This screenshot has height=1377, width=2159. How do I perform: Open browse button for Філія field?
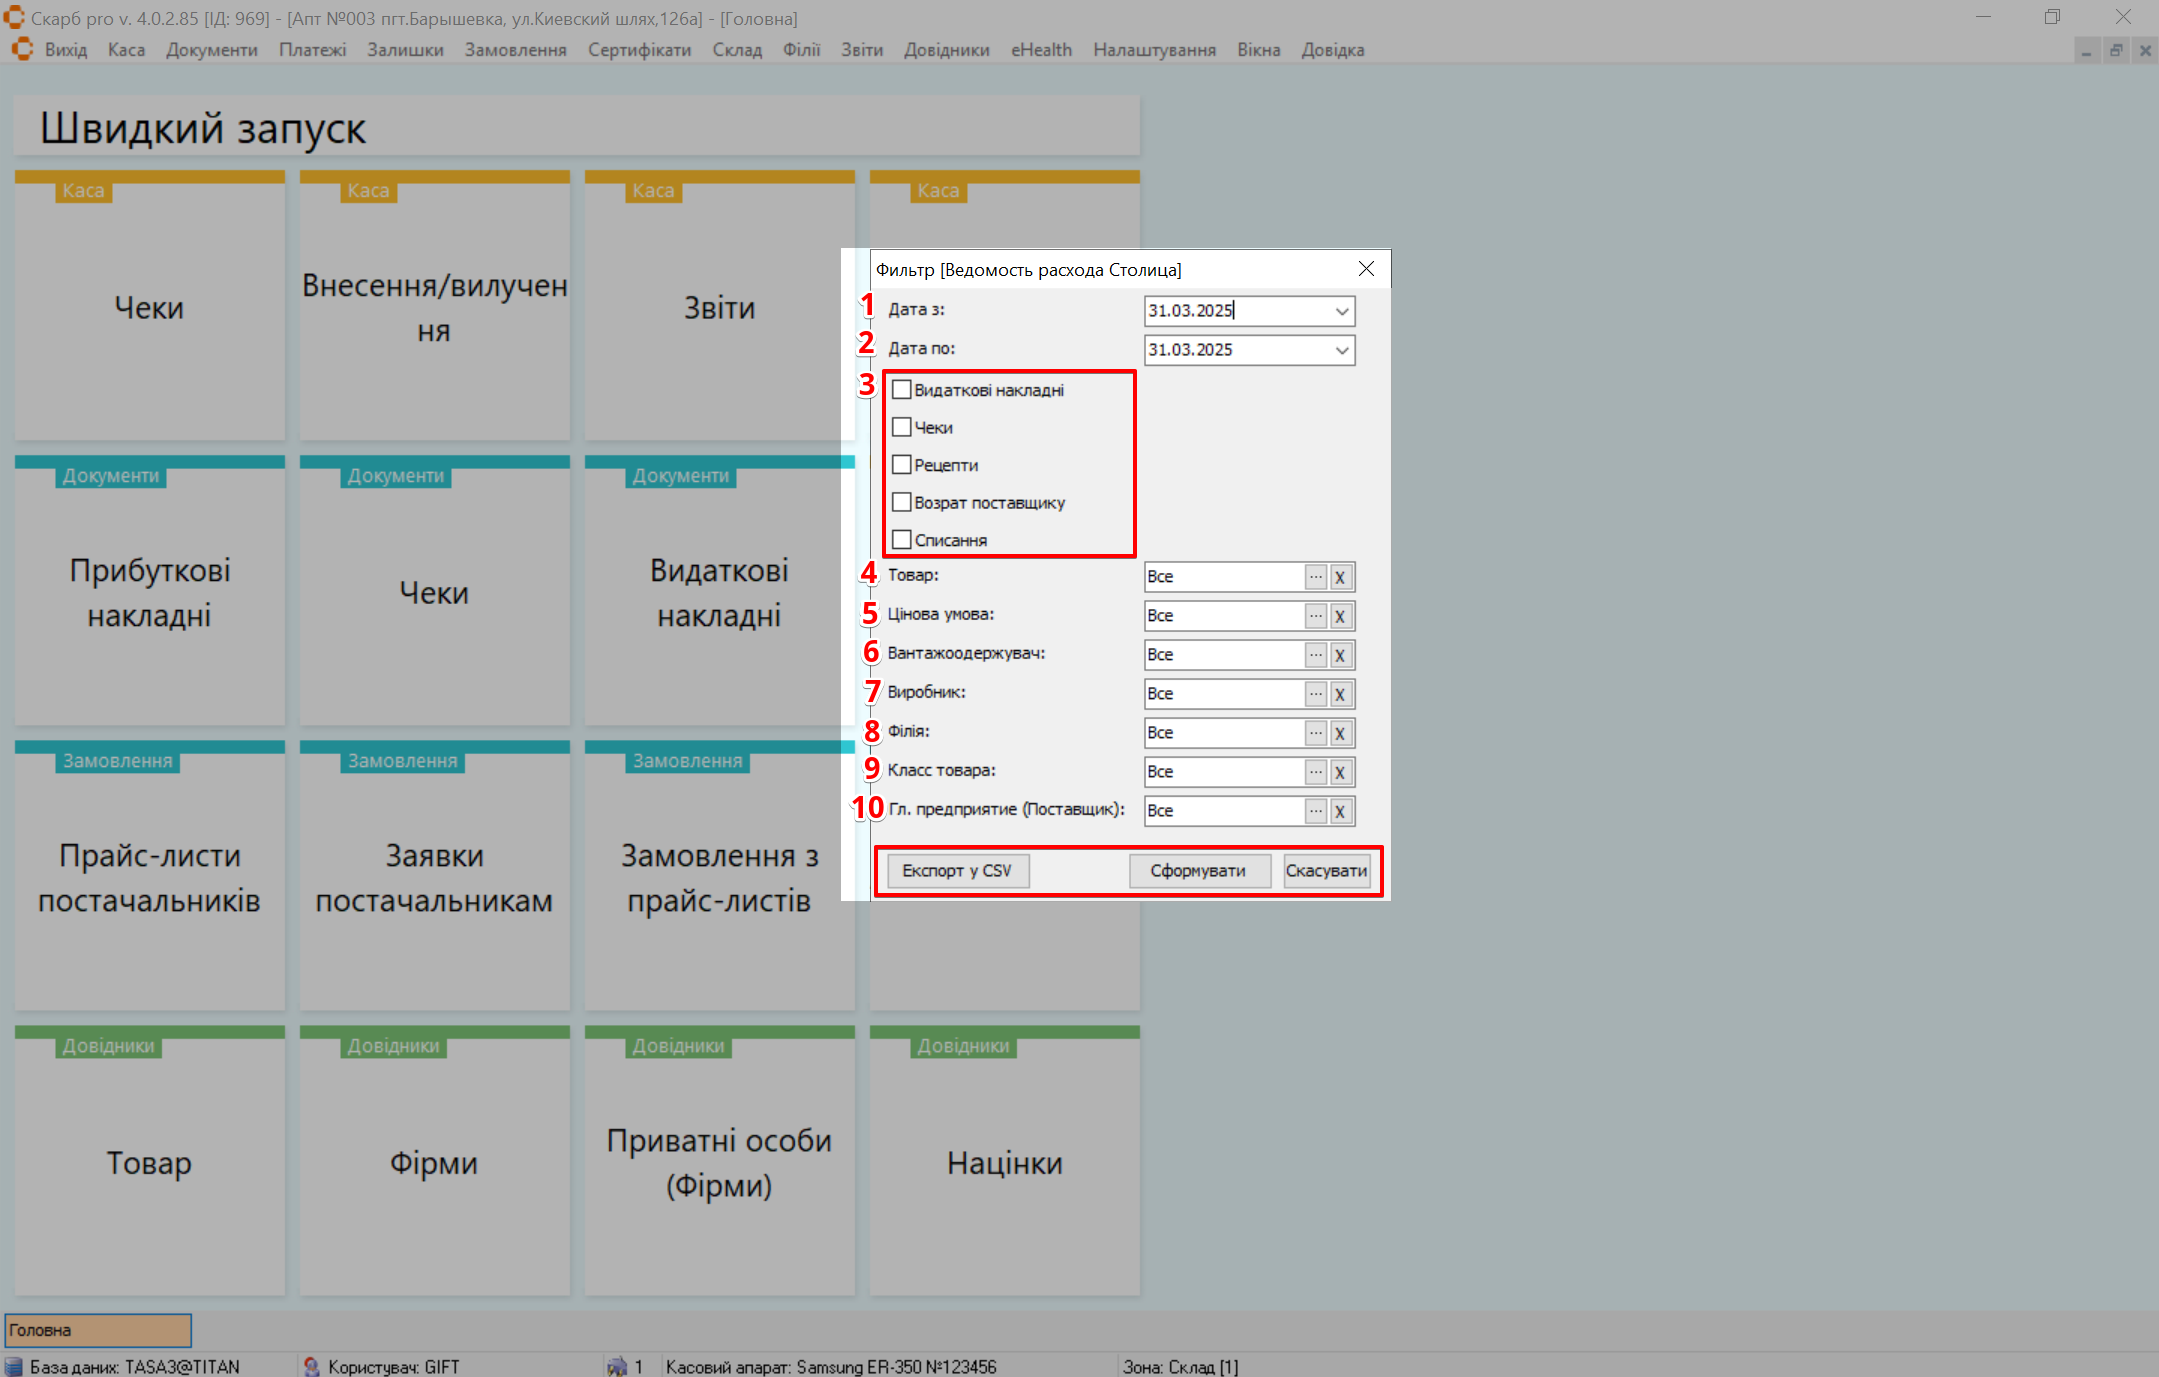(1315, 733)
